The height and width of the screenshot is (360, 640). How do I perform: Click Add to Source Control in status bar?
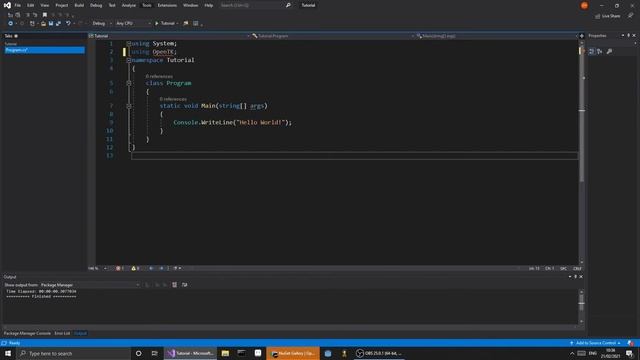pos(596,343)
